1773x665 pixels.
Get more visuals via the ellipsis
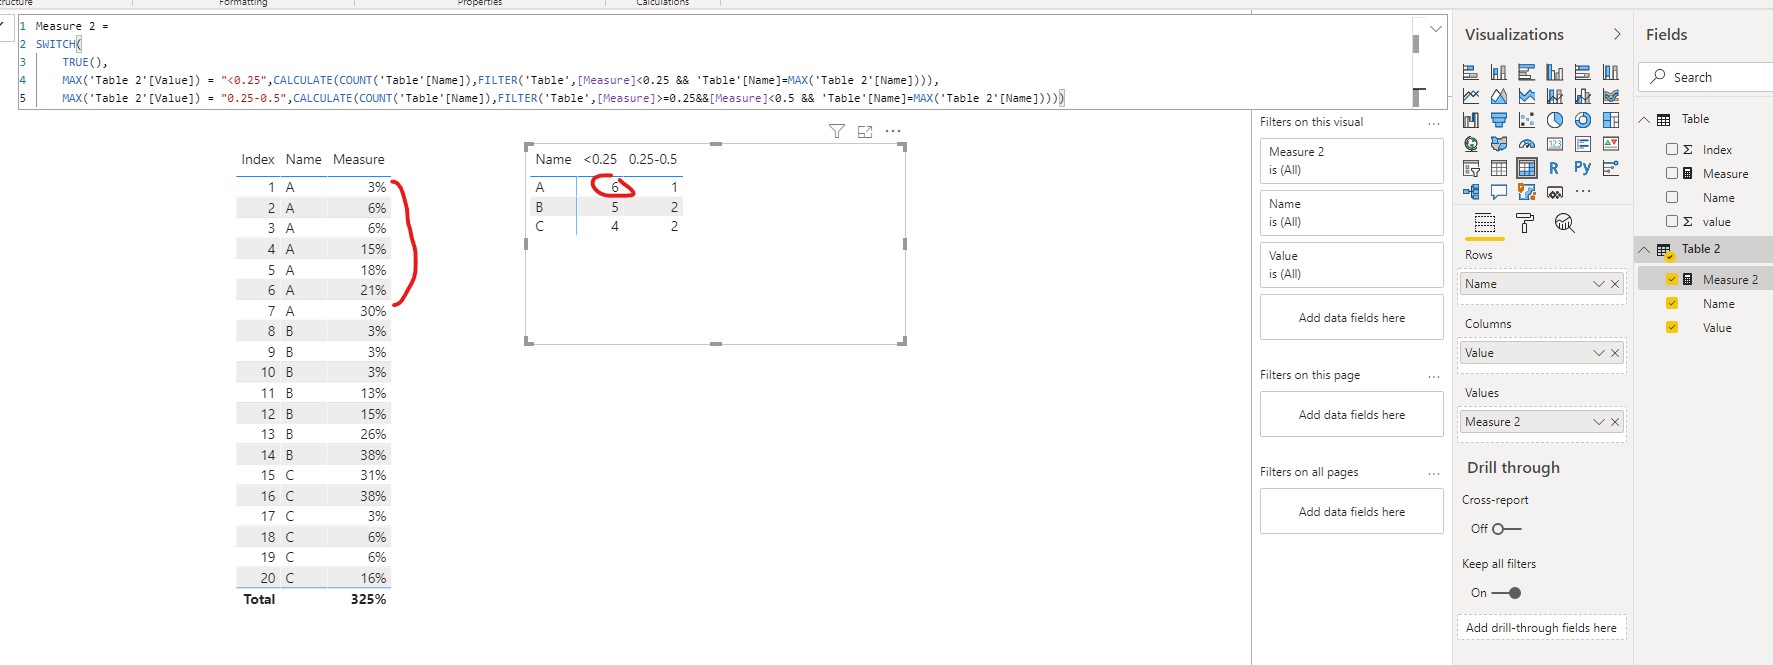1582,191
